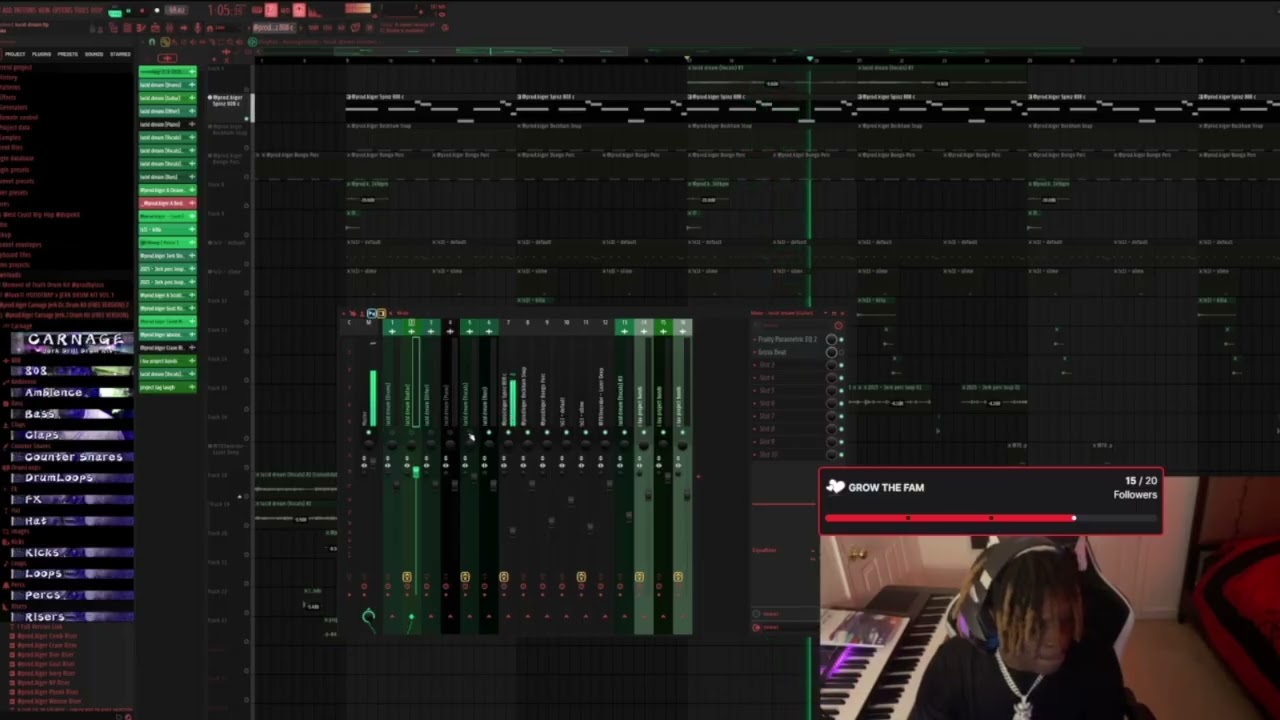The height and width of the screenshot is (720, 1280).
Task: Open Fruity Parametric EQ 2 effect slot
Action: pyautogui.click(x=787, y=339)
